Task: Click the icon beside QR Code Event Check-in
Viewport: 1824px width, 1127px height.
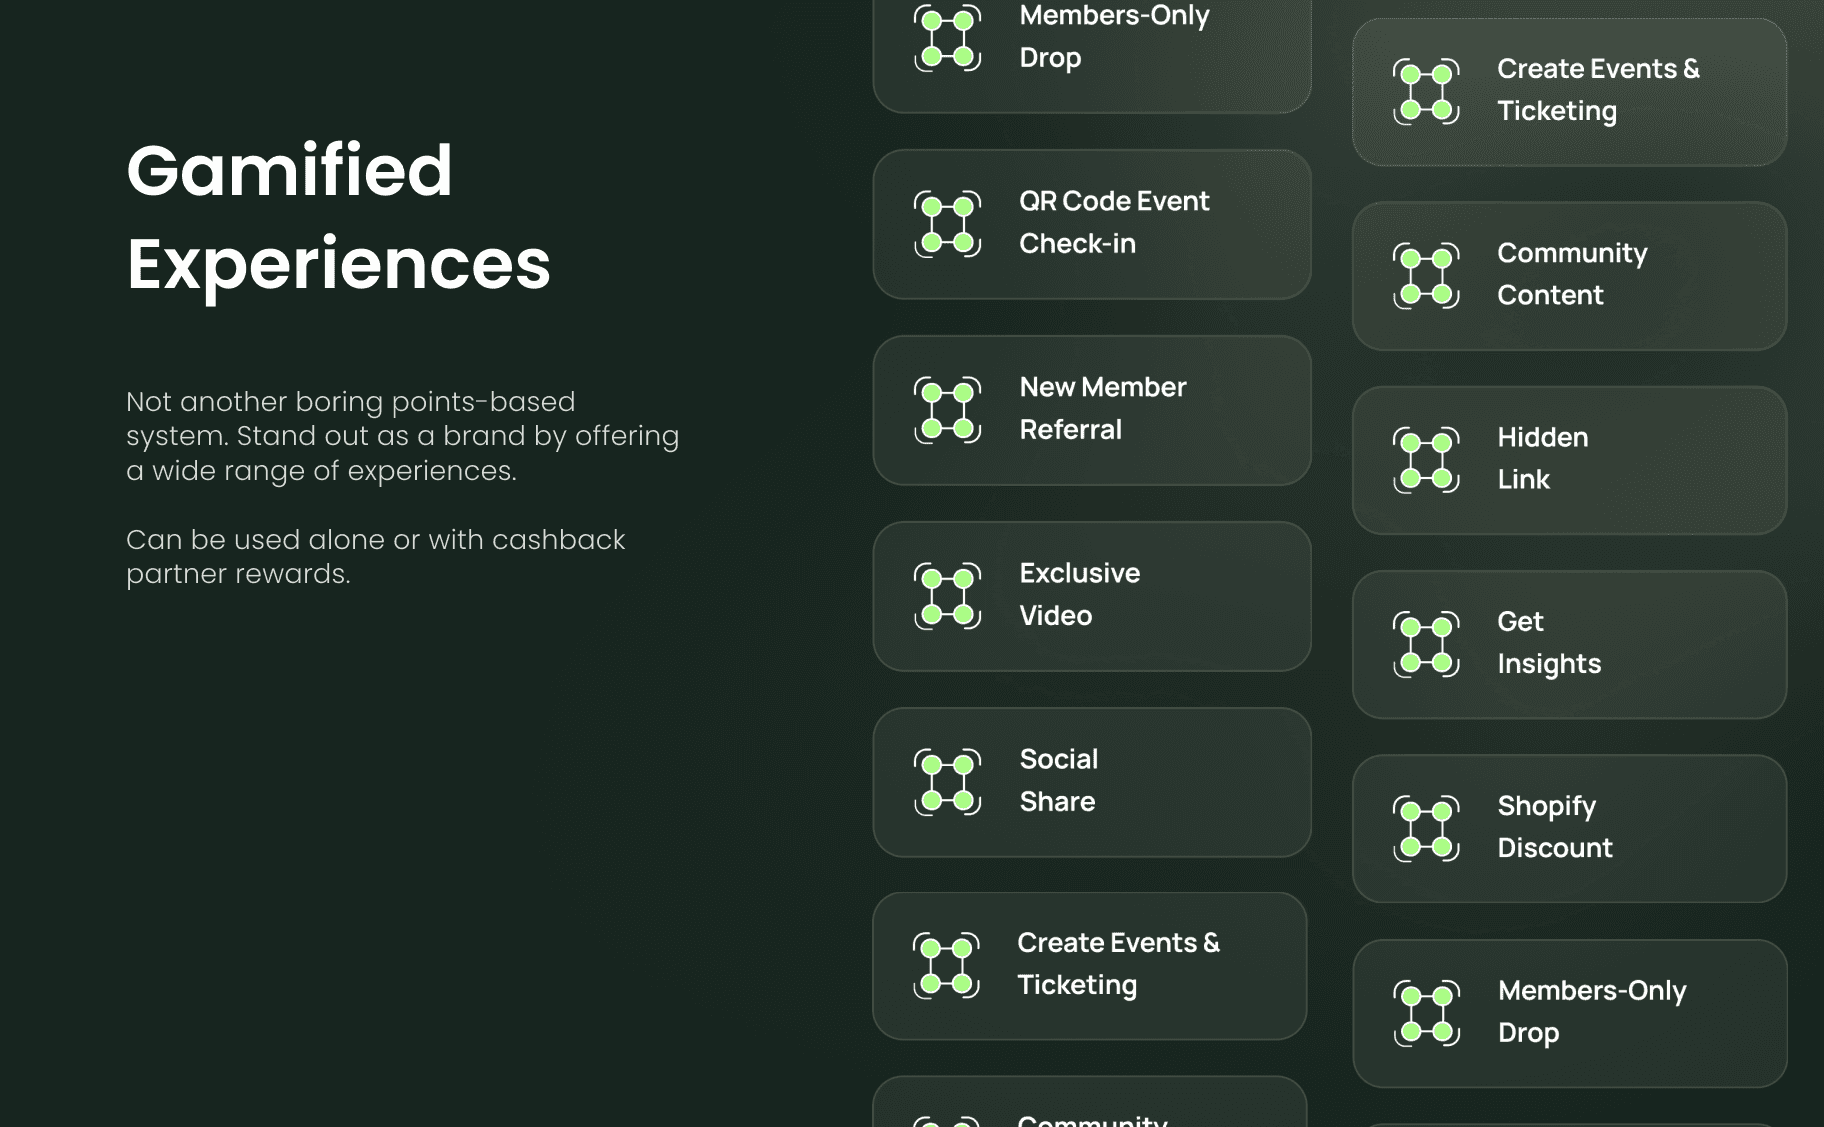Action: tap(947, 224)
